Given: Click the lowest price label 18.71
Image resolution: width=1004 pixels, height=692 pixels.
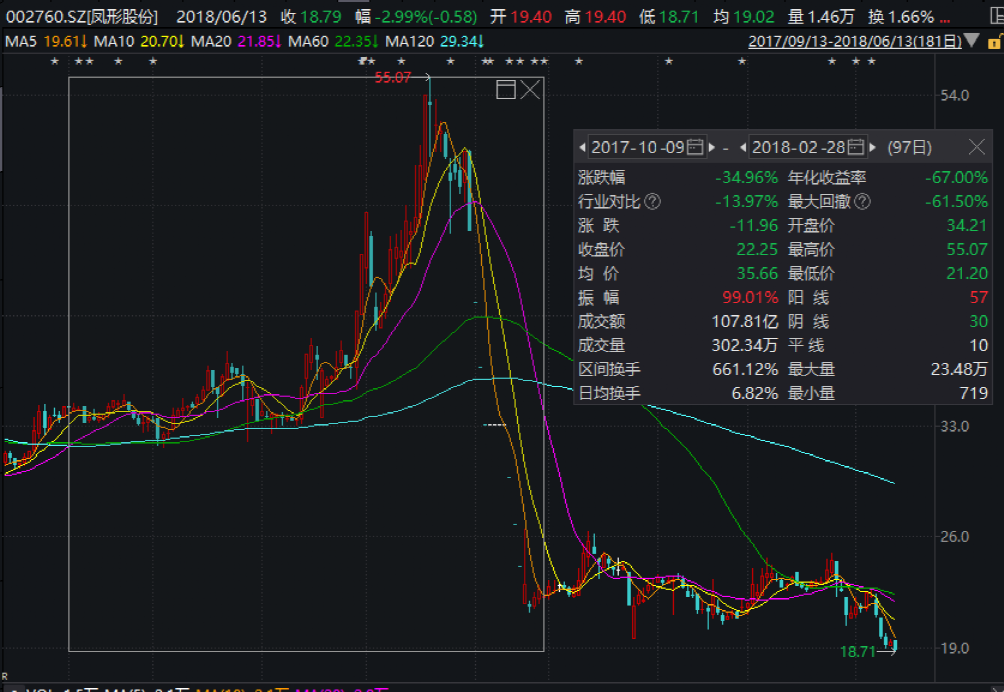Looking at the screenshot, I should click(x=858, y=649).
